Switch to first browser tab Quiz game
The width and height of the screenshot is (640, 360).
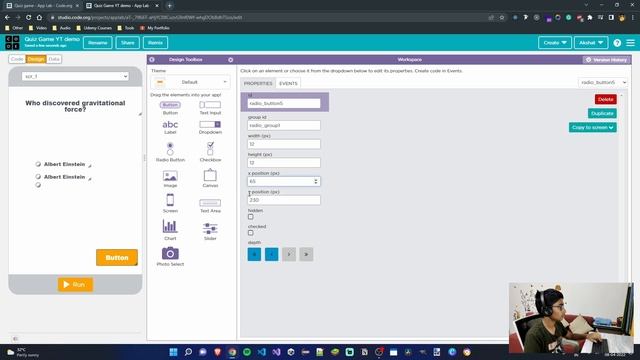coord(42,6)
